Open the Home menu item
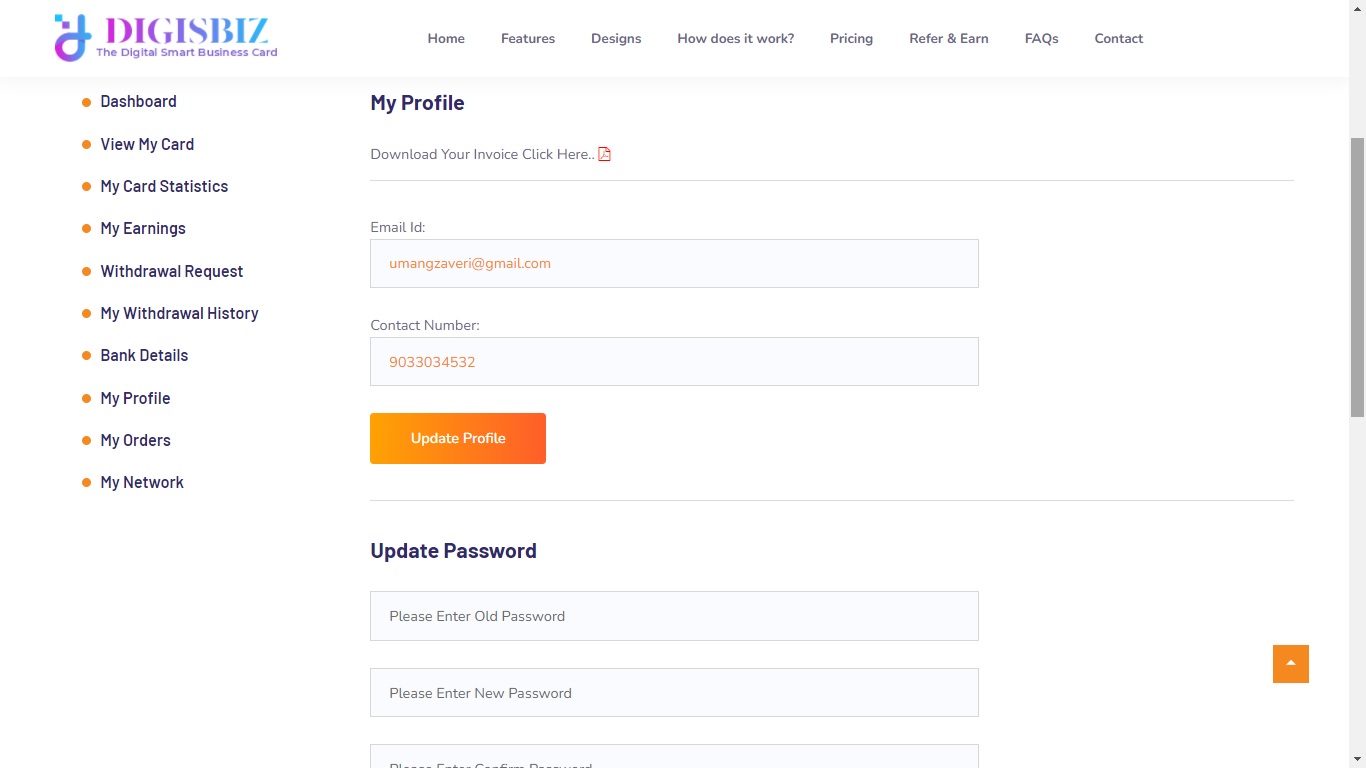Screen dimensions: 1366x768 point(446,39)
